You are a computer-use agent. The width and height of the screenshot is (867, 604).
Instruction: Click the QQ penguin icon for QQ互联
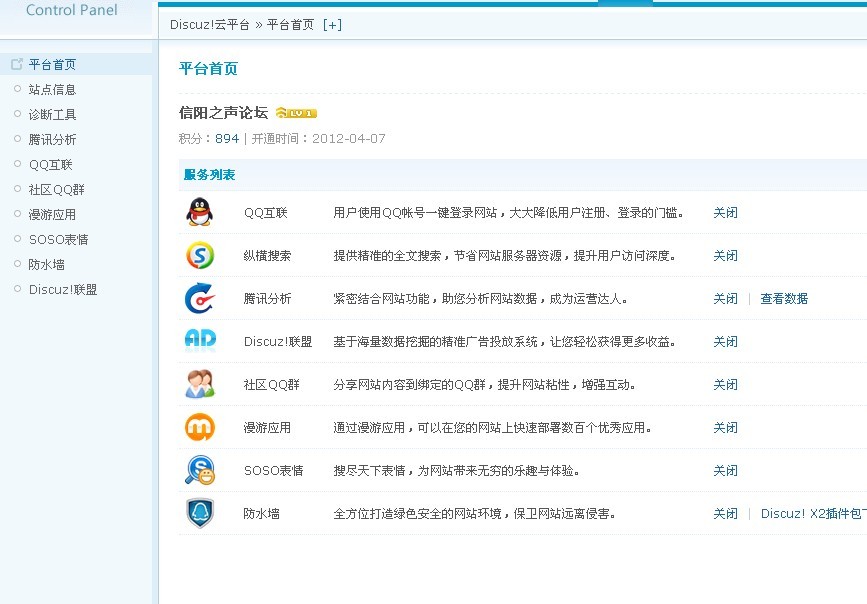point(199,212)
